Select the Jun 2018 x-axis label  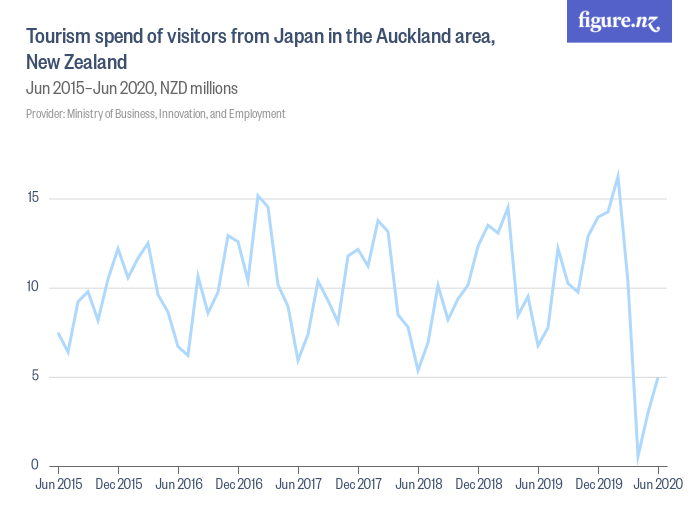[418, 485]
